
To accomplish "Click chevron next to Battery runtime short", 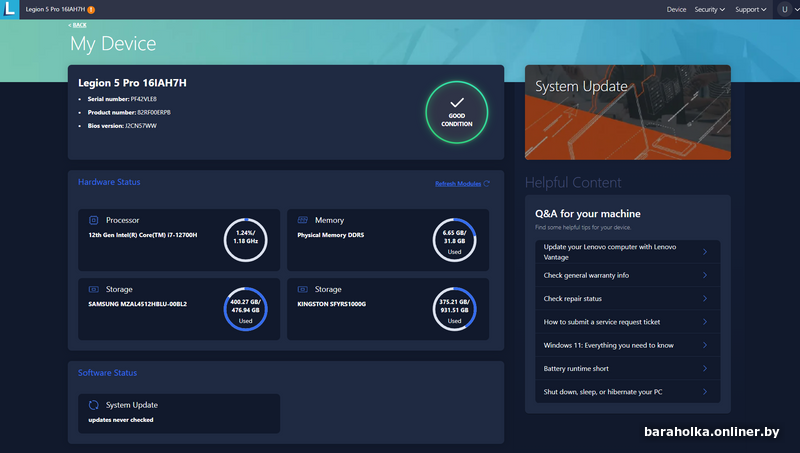I will click(x=705, y=368).
